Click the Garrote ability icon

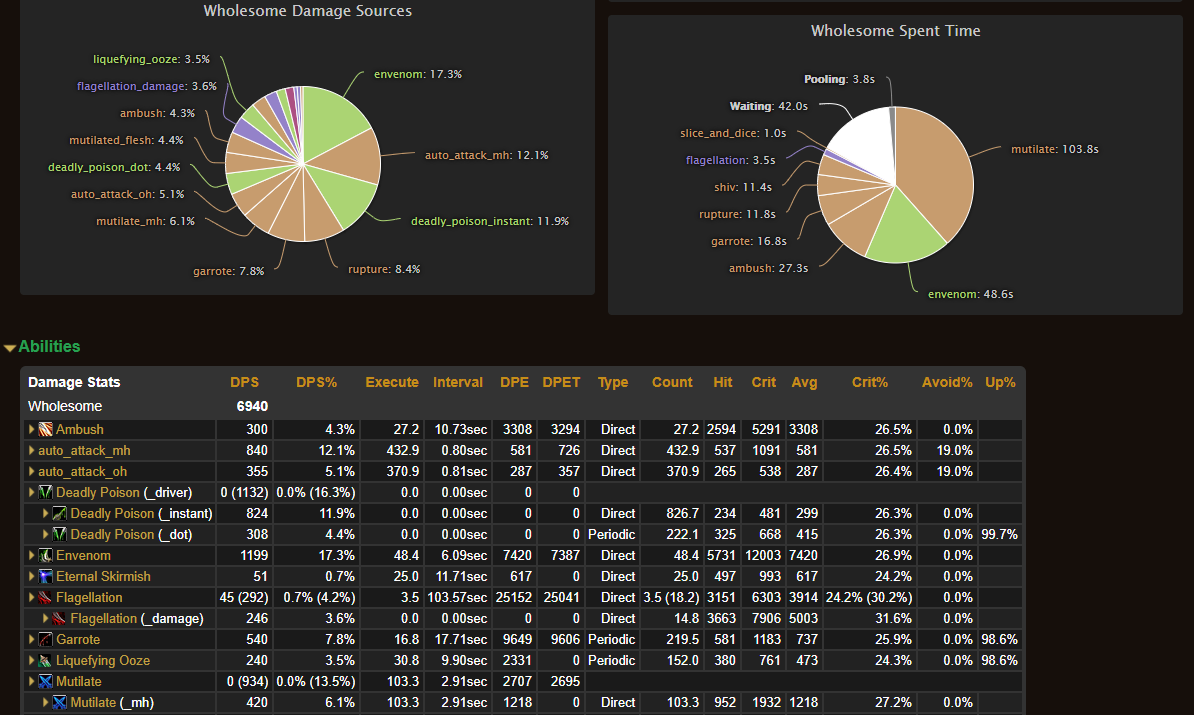(x=46, y=640)
